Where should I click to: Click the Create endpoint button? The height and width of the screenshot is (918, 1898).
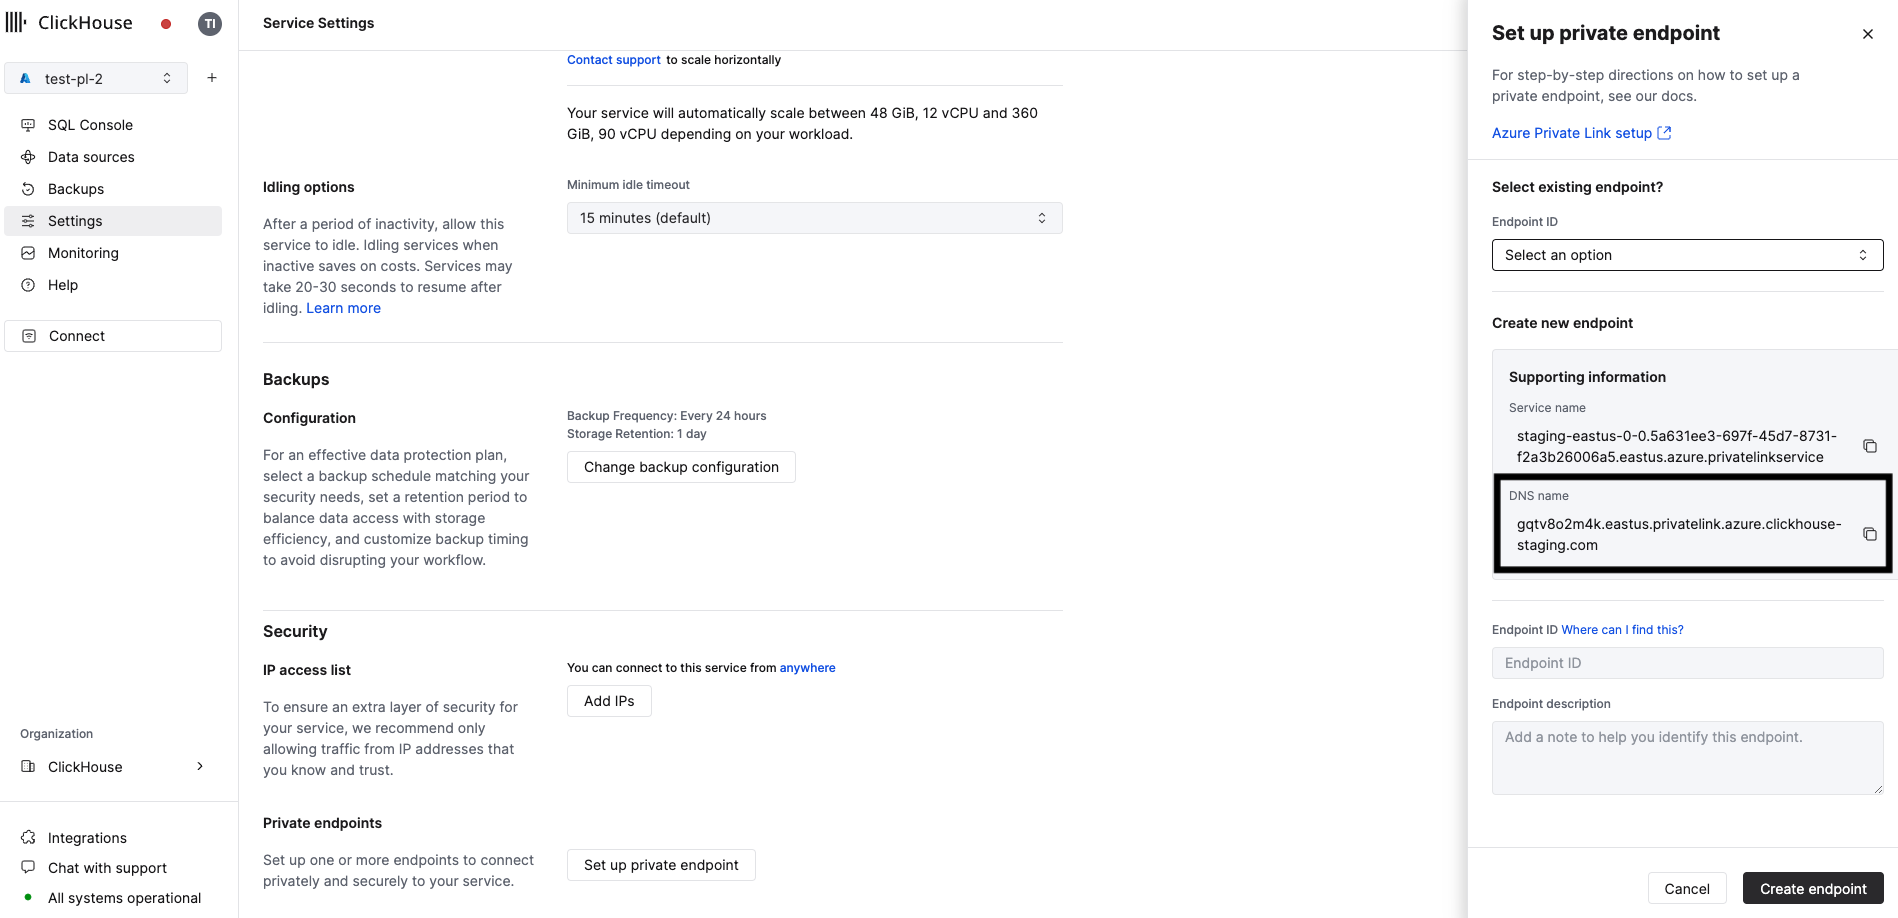click(1812, 888)
